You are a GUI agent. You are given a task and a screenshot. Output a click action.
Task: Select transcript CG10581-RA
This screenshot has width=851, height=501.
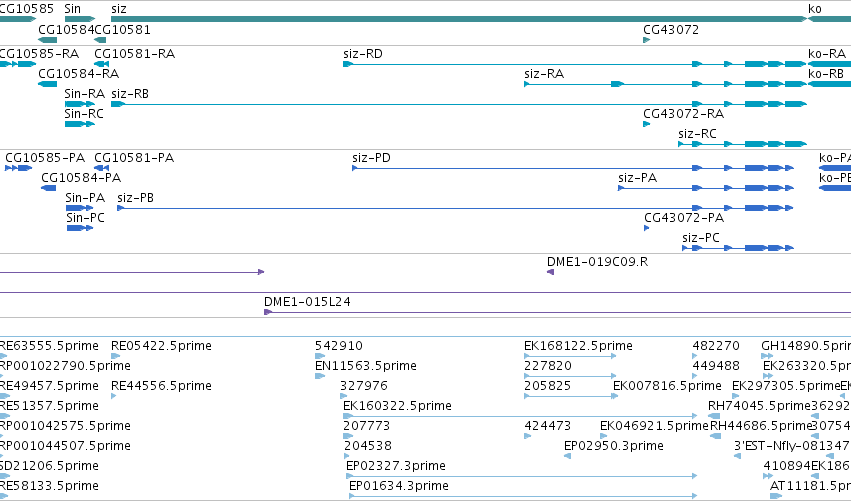135,54
